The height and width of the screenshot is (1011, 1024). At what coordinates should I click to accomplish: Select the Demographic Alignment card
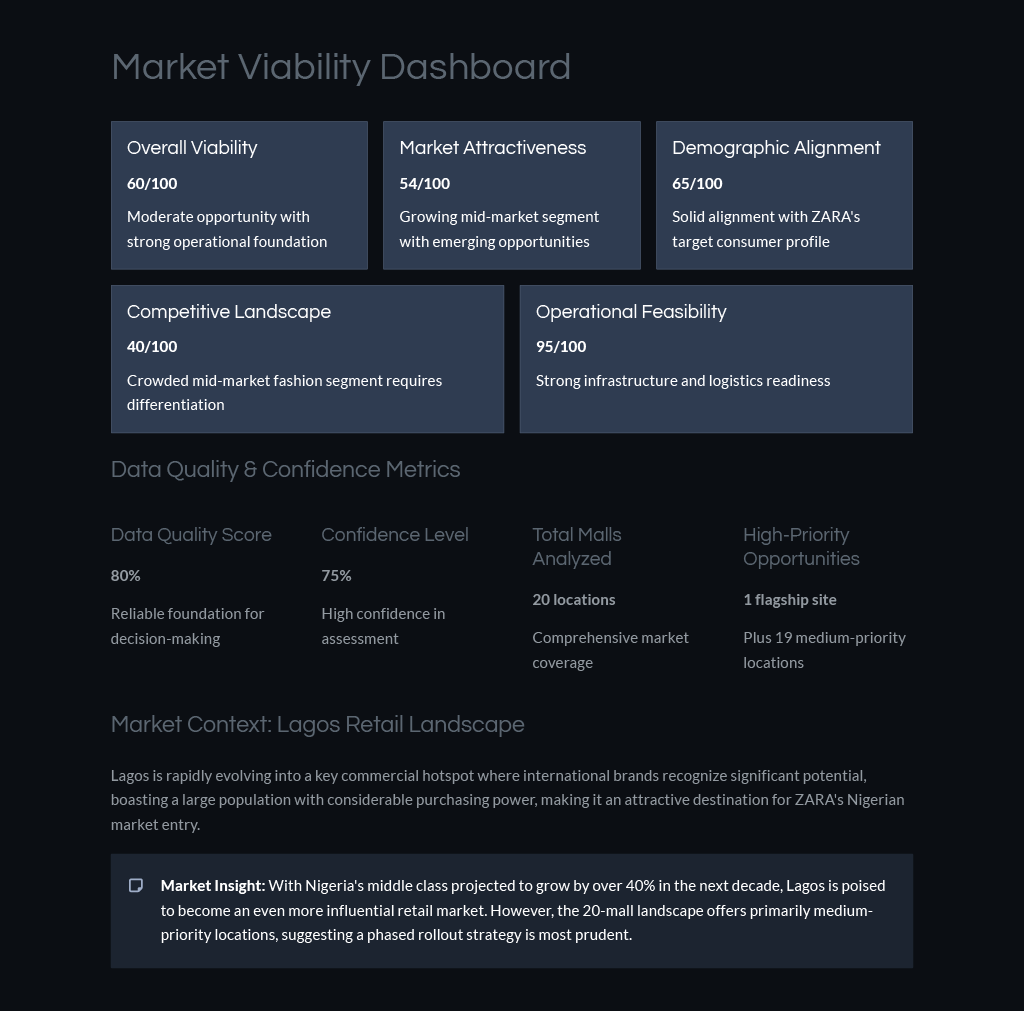[784, 195]
